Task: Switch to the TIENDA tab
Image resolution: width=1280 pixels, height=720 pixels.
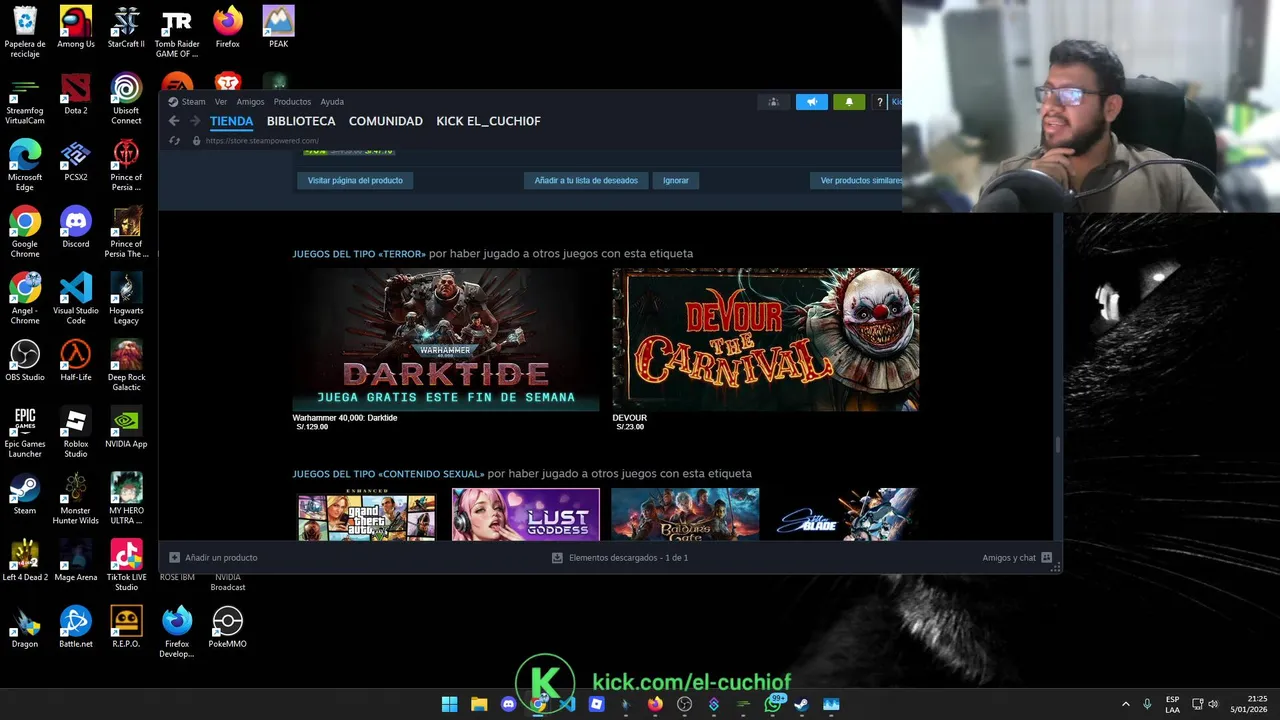Action: pyautogui.click(x=231, y=121)
